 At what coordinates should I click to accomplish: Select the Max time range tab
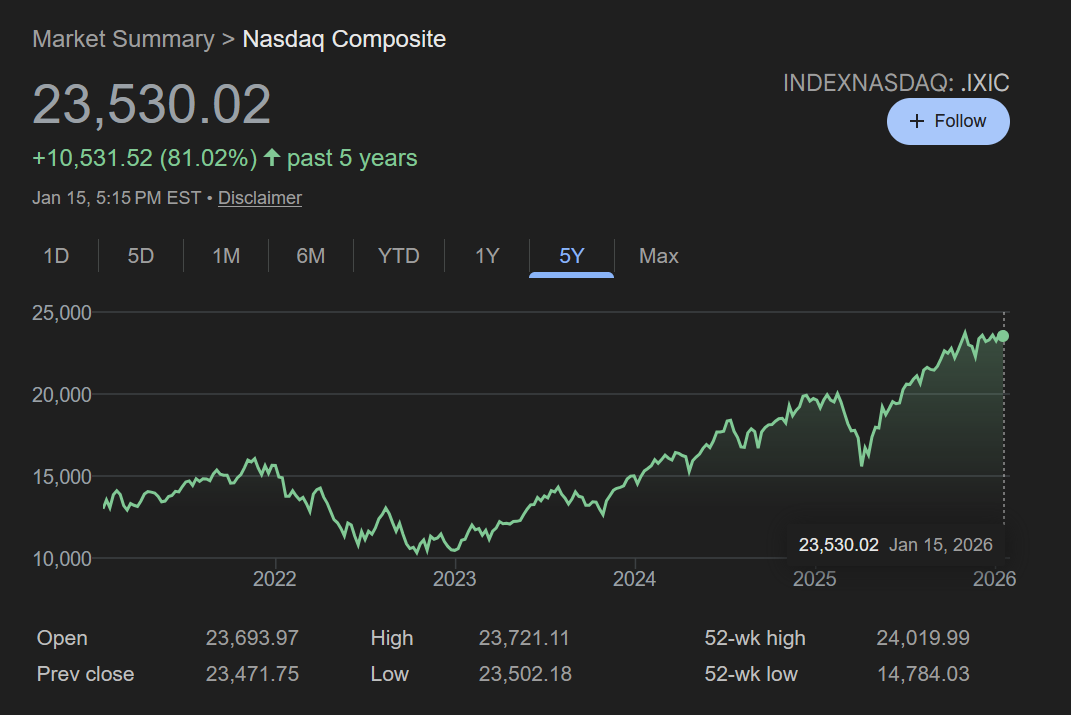click(x=658, y=256)
